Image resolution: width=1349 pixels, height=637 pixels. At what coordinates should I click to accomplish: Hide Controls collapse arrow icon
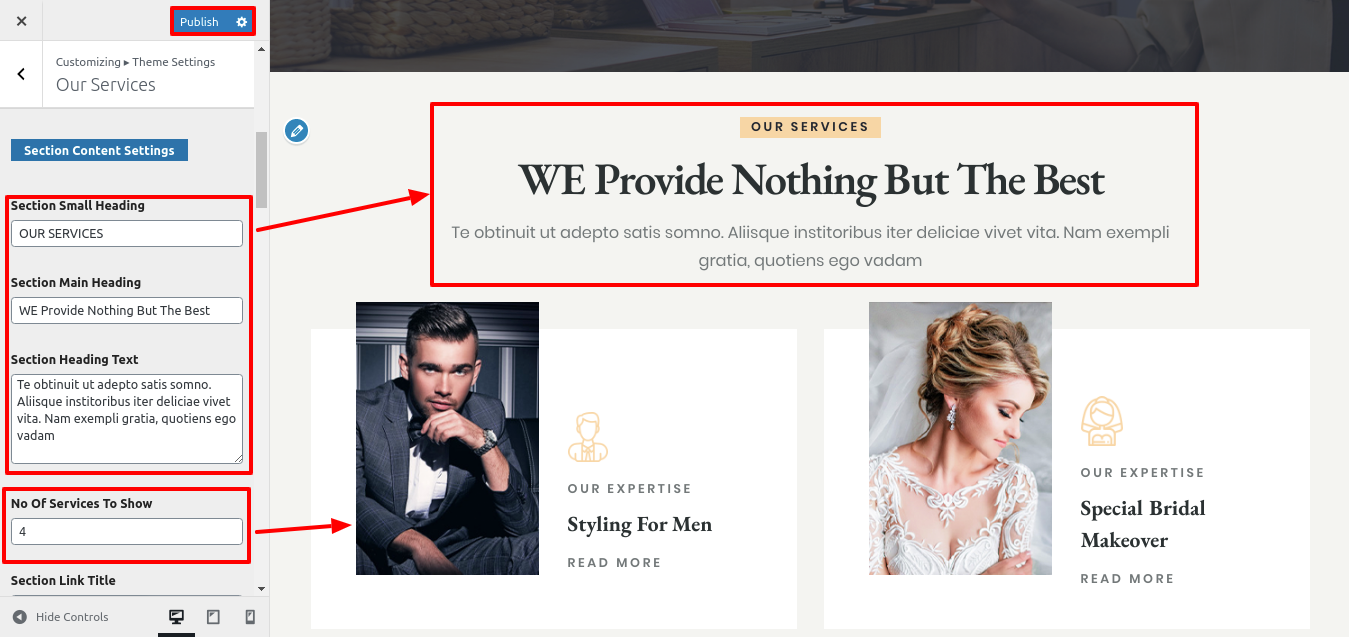click(19, 617)
